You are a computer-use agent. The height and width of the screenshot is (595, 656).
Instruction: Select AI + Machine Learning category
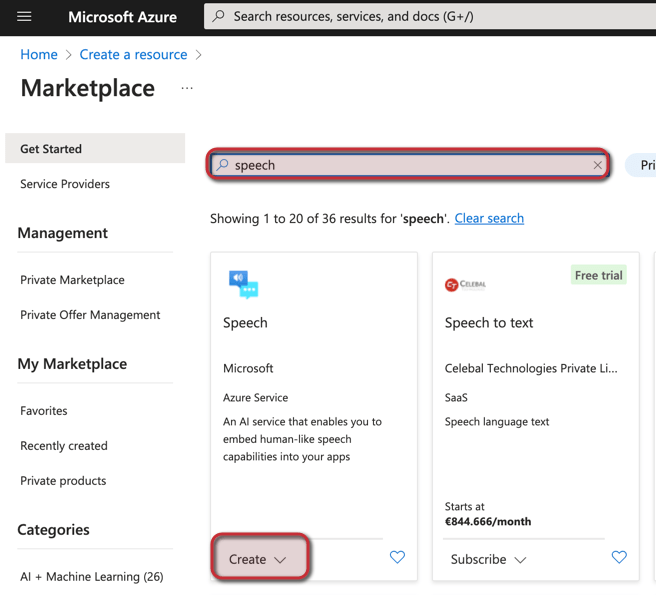[x=91, y=577]
